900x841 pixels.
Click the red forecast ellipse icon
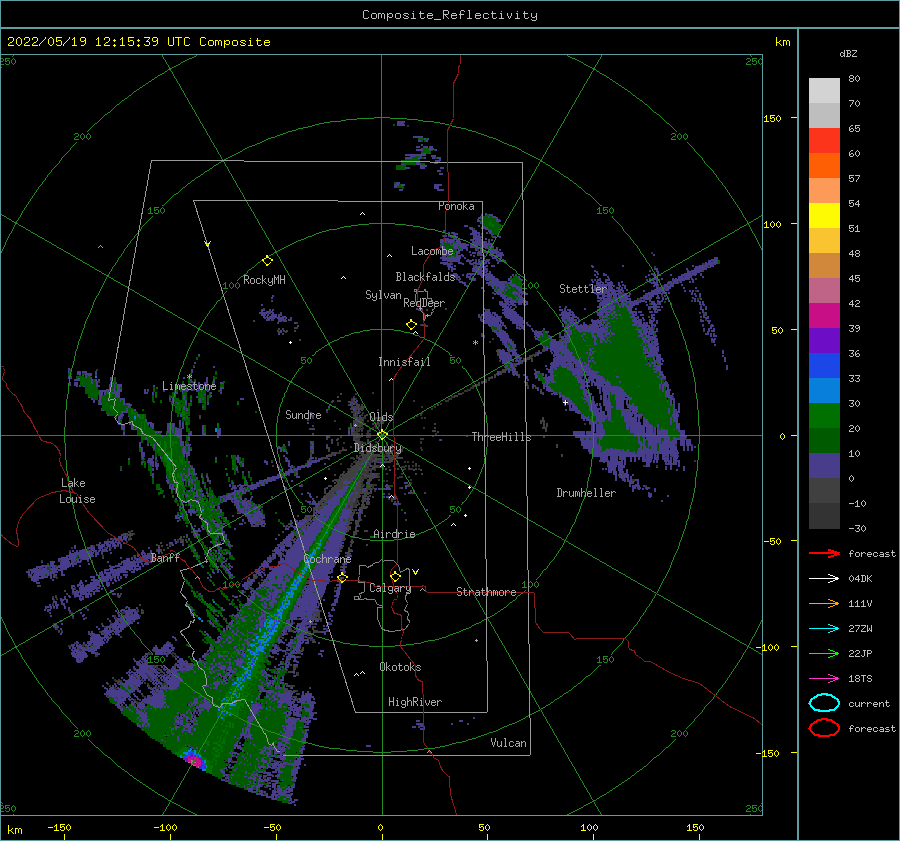[x=824, y=728]
